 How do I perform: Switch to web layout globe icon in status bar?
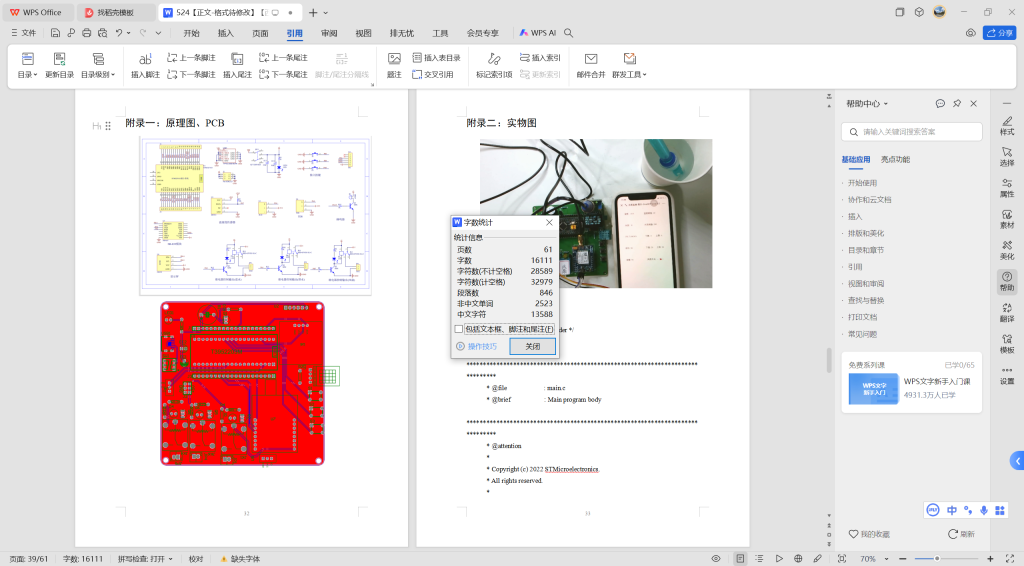click(x=798, y=559)
